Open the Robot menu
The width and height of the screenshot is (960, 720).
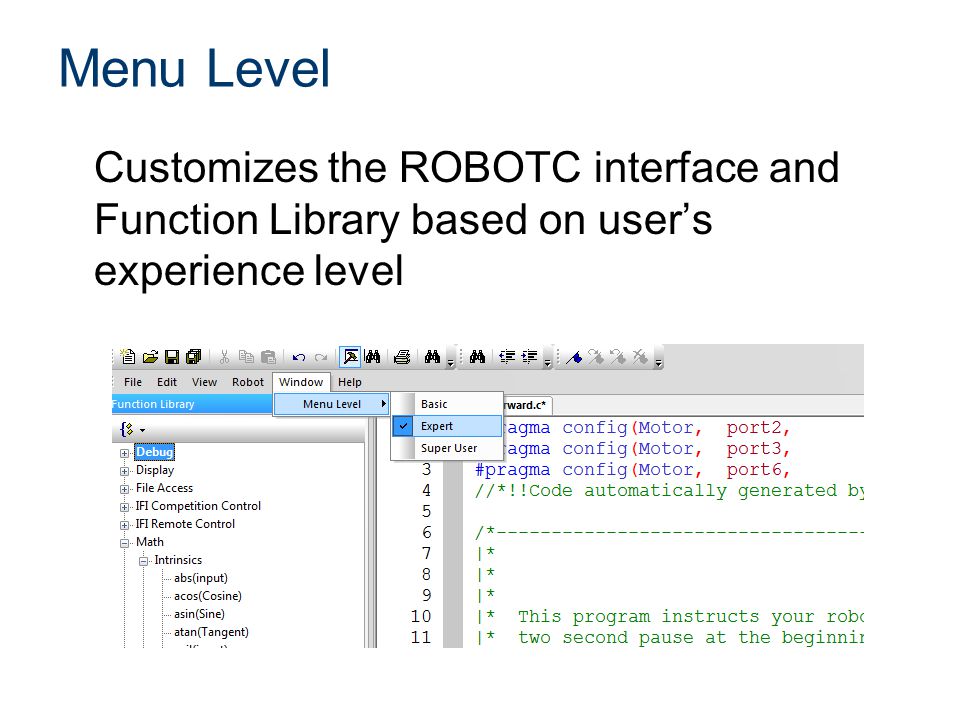tap(247, 382)
